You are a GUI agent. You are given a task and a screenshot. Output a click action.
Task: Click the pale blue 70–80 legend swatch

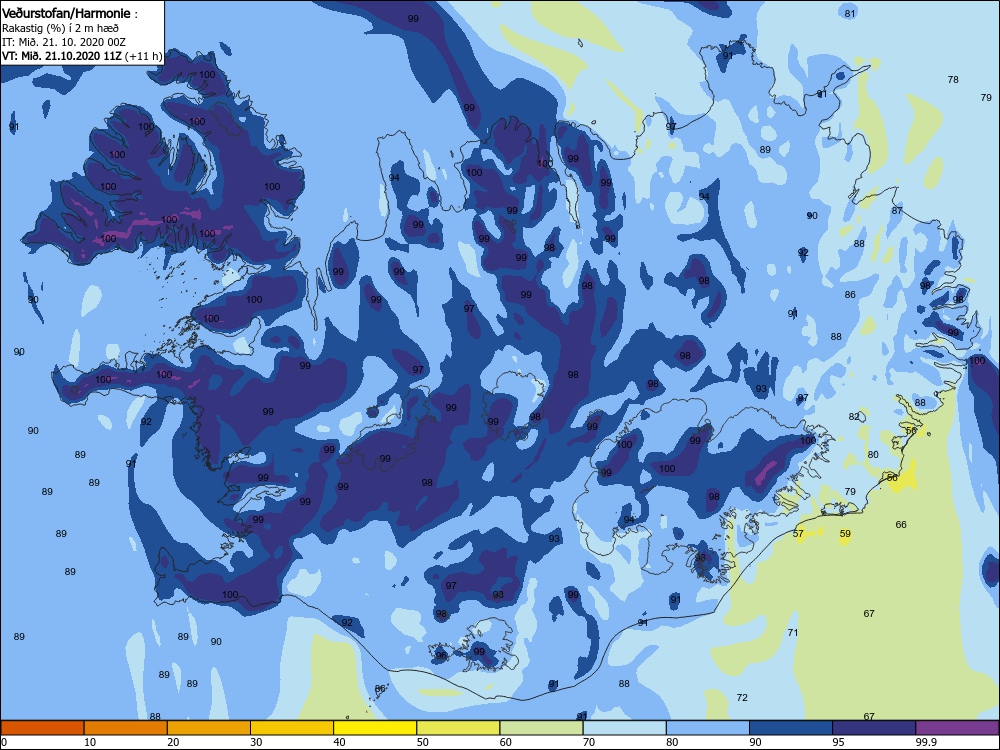624,728
